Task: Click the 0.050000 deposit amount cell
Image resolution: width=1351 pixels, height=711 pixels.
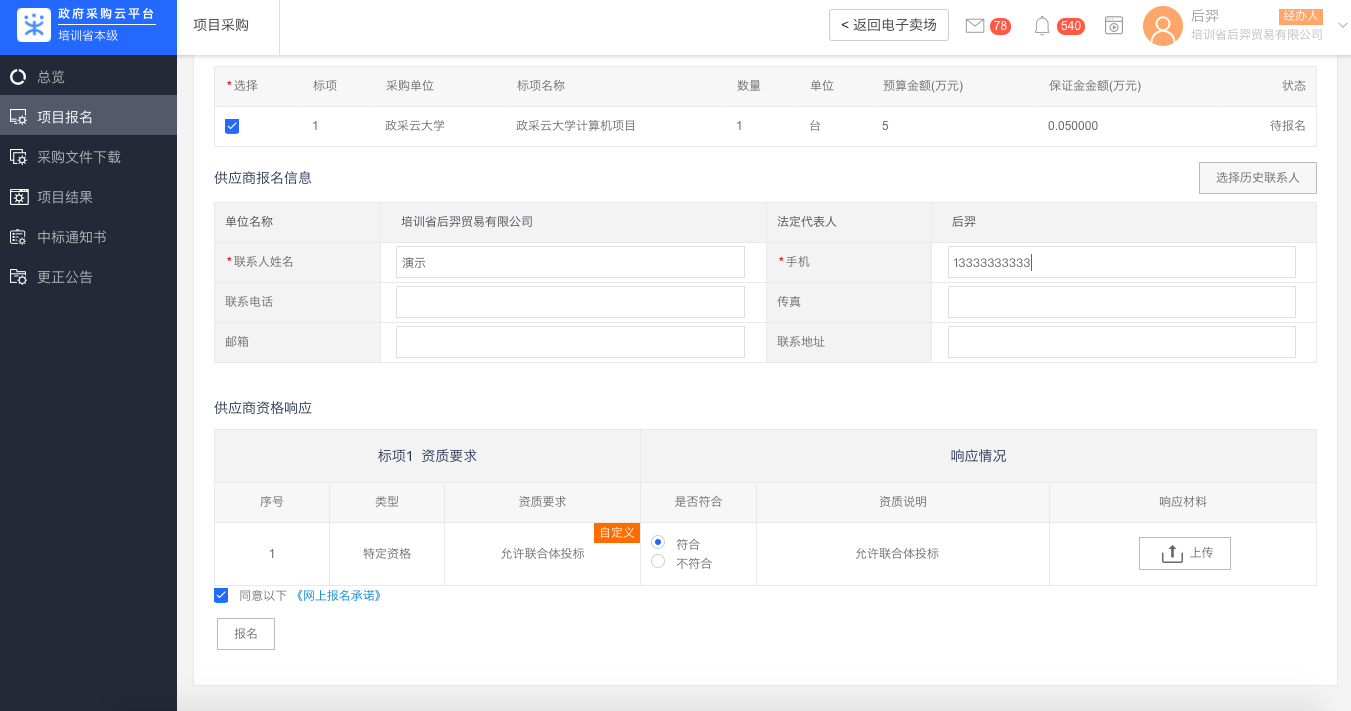Action: click(1073, 126)
